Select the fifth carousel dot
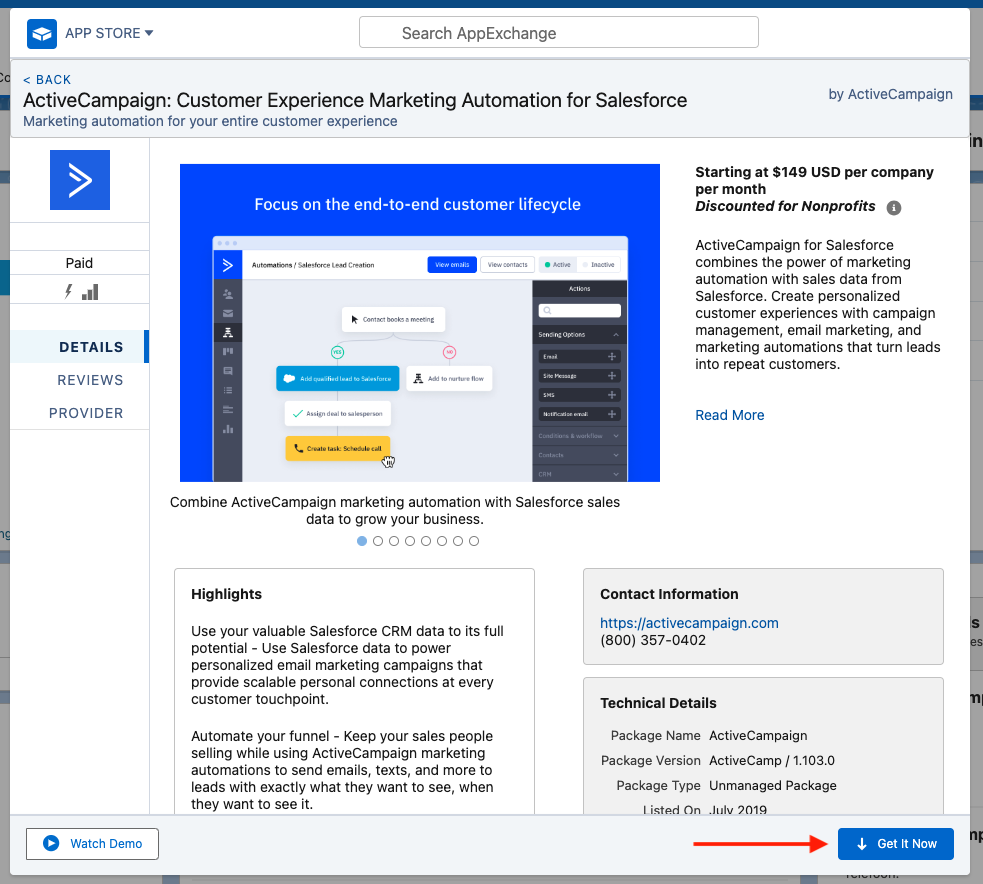 [x=426, y=541]
